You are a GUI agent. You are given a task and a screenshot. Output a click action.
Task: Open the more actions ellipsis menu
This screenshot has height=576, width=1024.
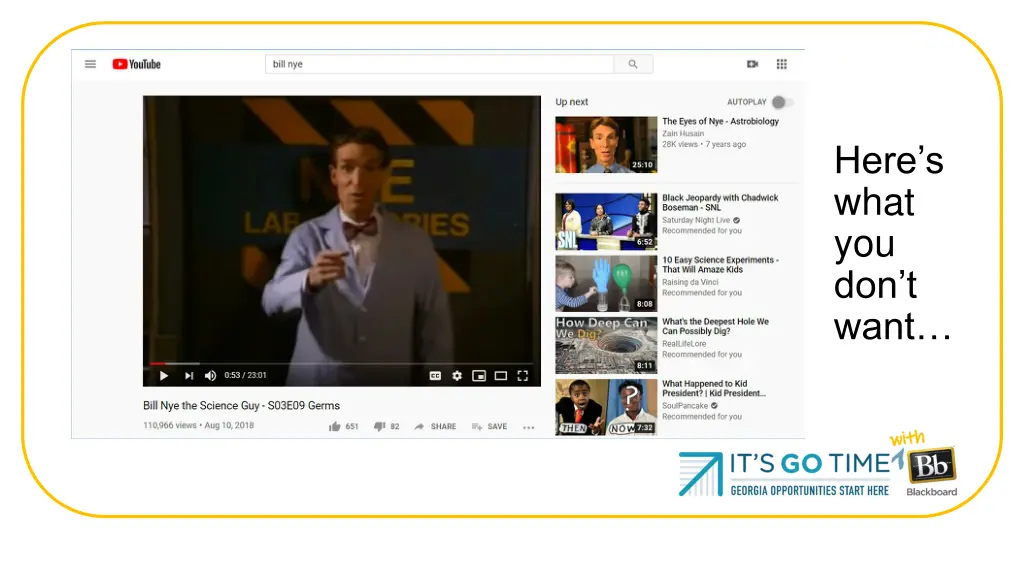click(x=528, y=427)
